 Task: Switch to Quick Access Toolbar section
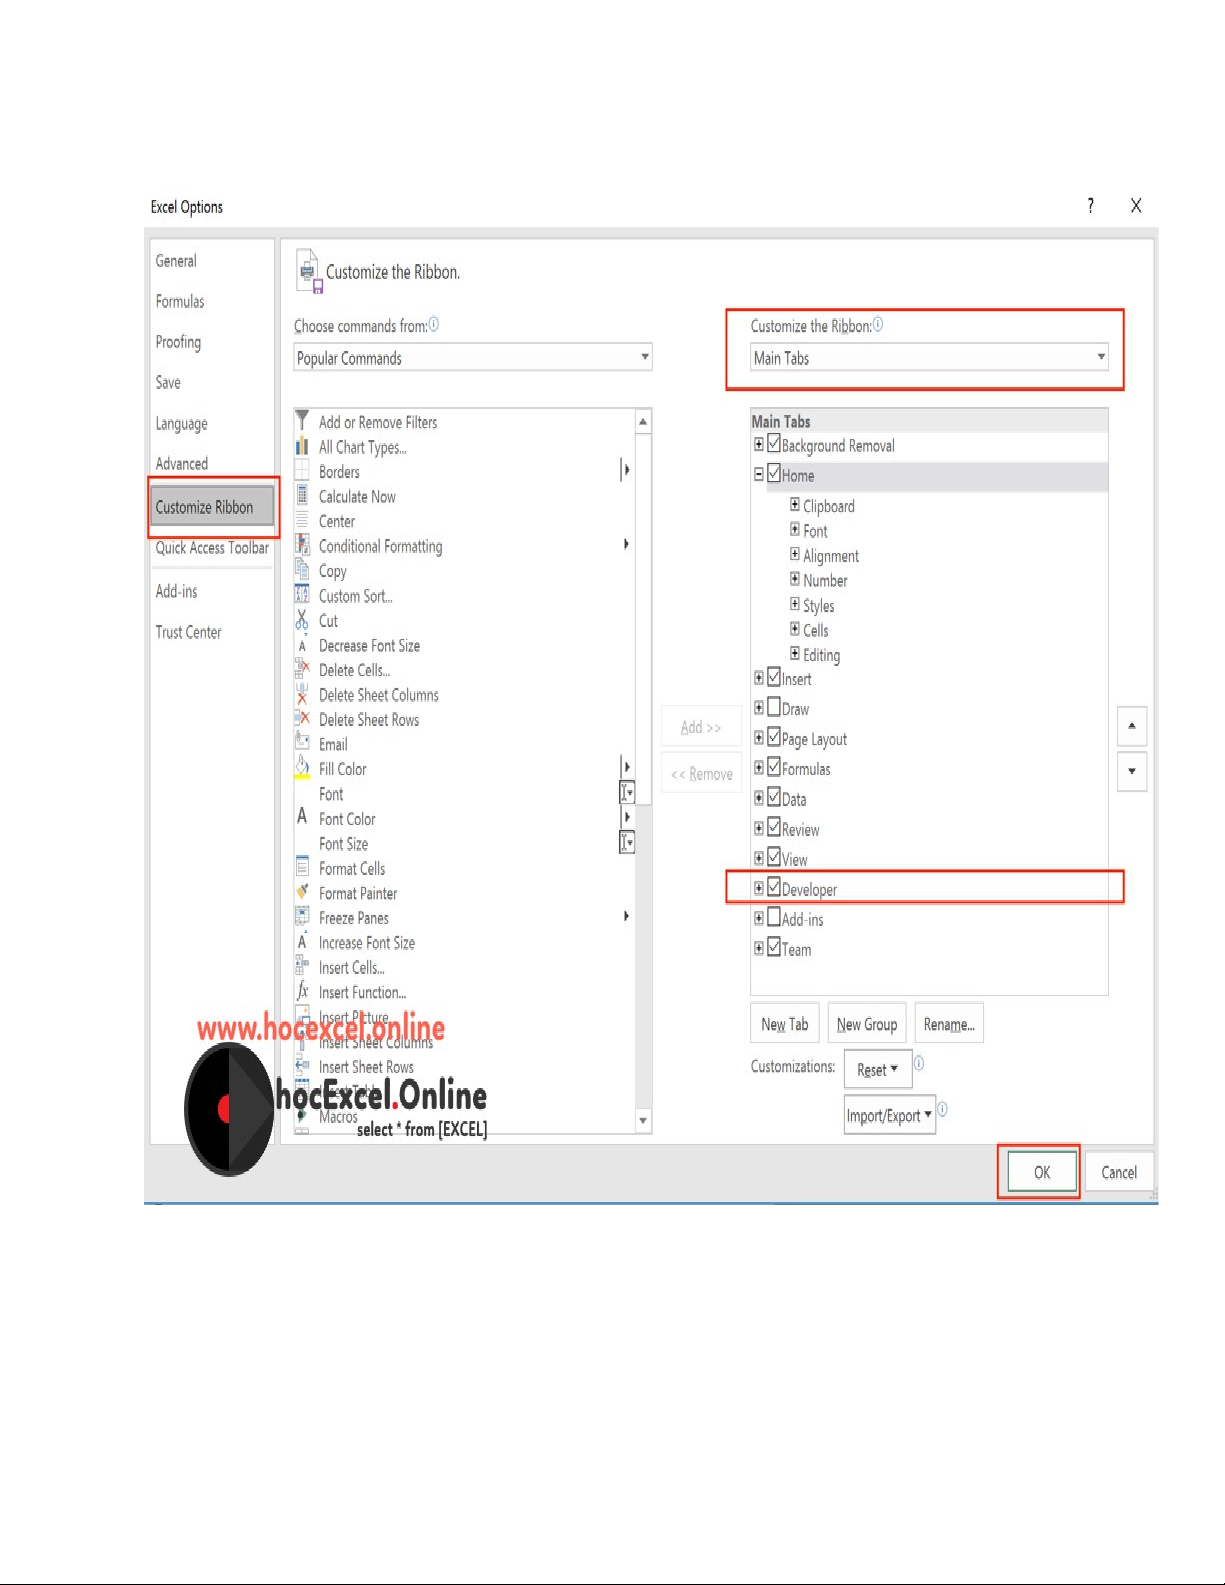pyautogui.click(x=212, y=548)
